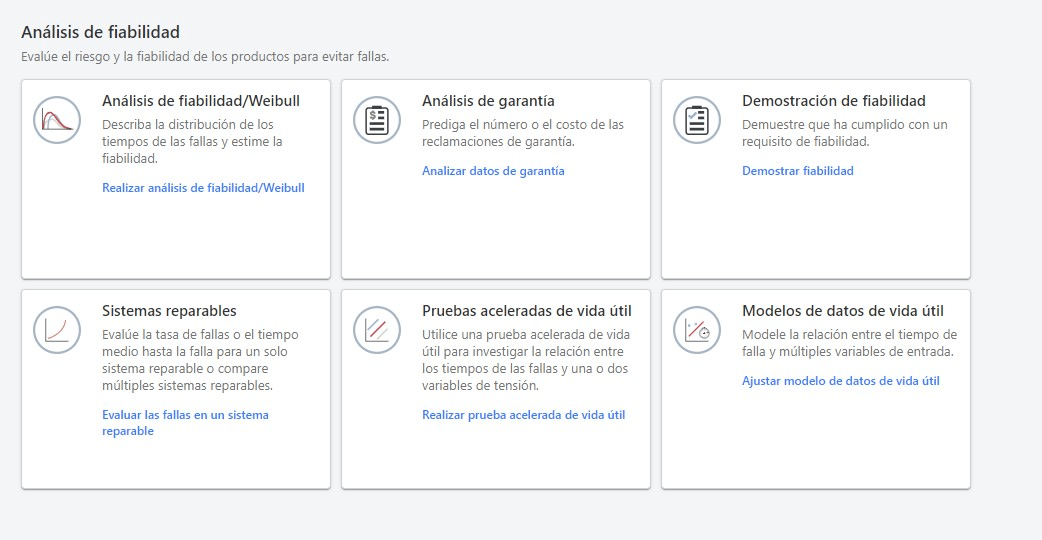This screenshot has width=1042, height=540.
Task: Click the reliability demonstration checklist icon
Action: [697, 120]
